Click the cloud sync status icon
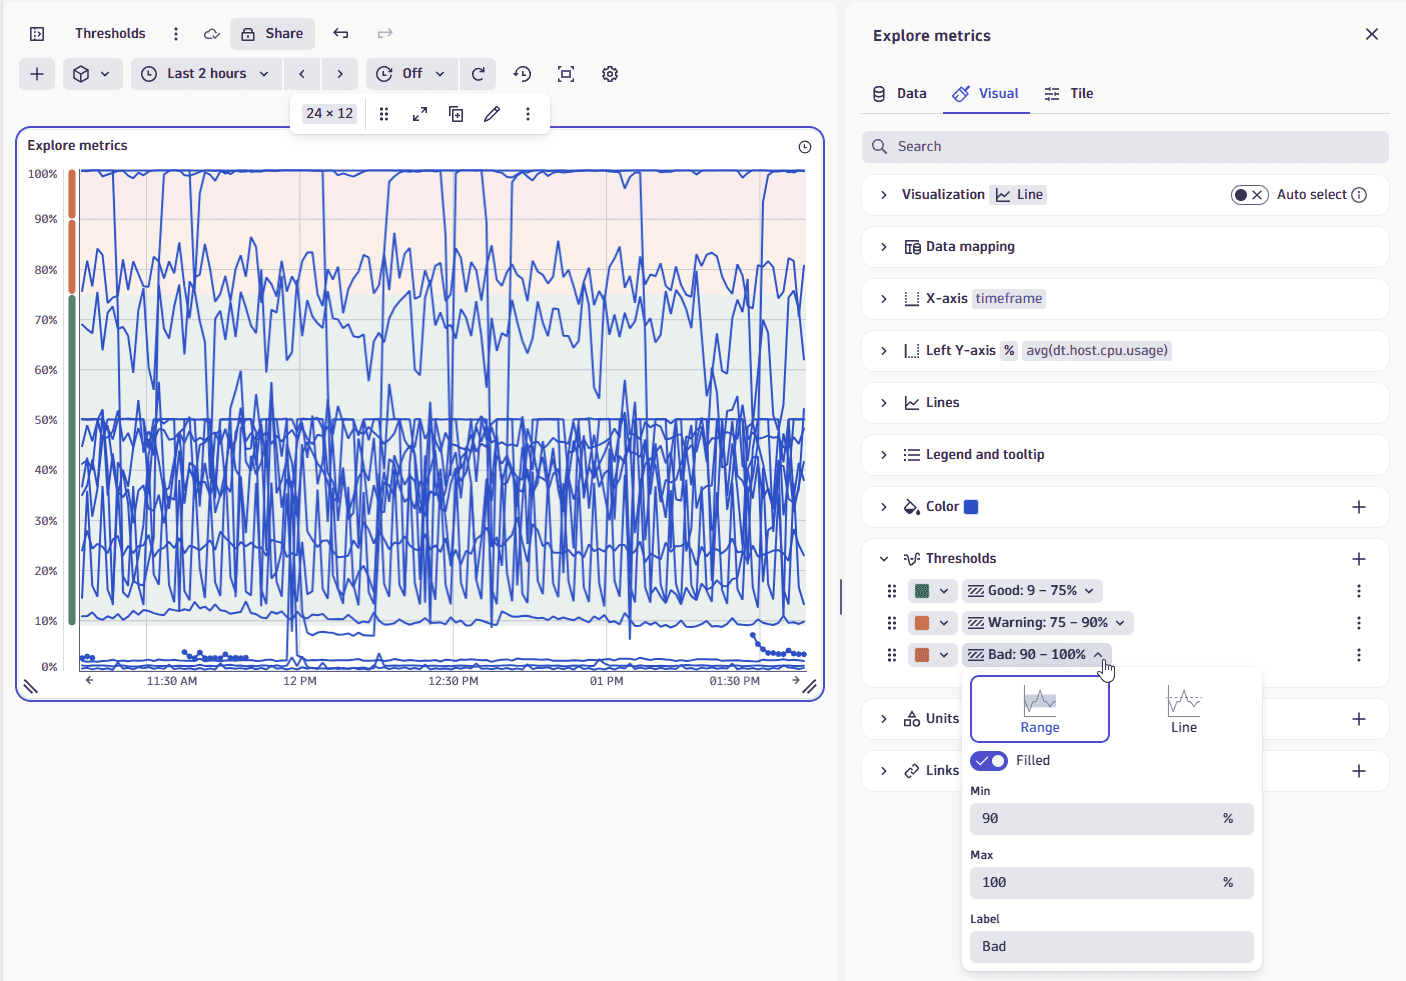Screen dimensions: 1406x981 [212, 34]
